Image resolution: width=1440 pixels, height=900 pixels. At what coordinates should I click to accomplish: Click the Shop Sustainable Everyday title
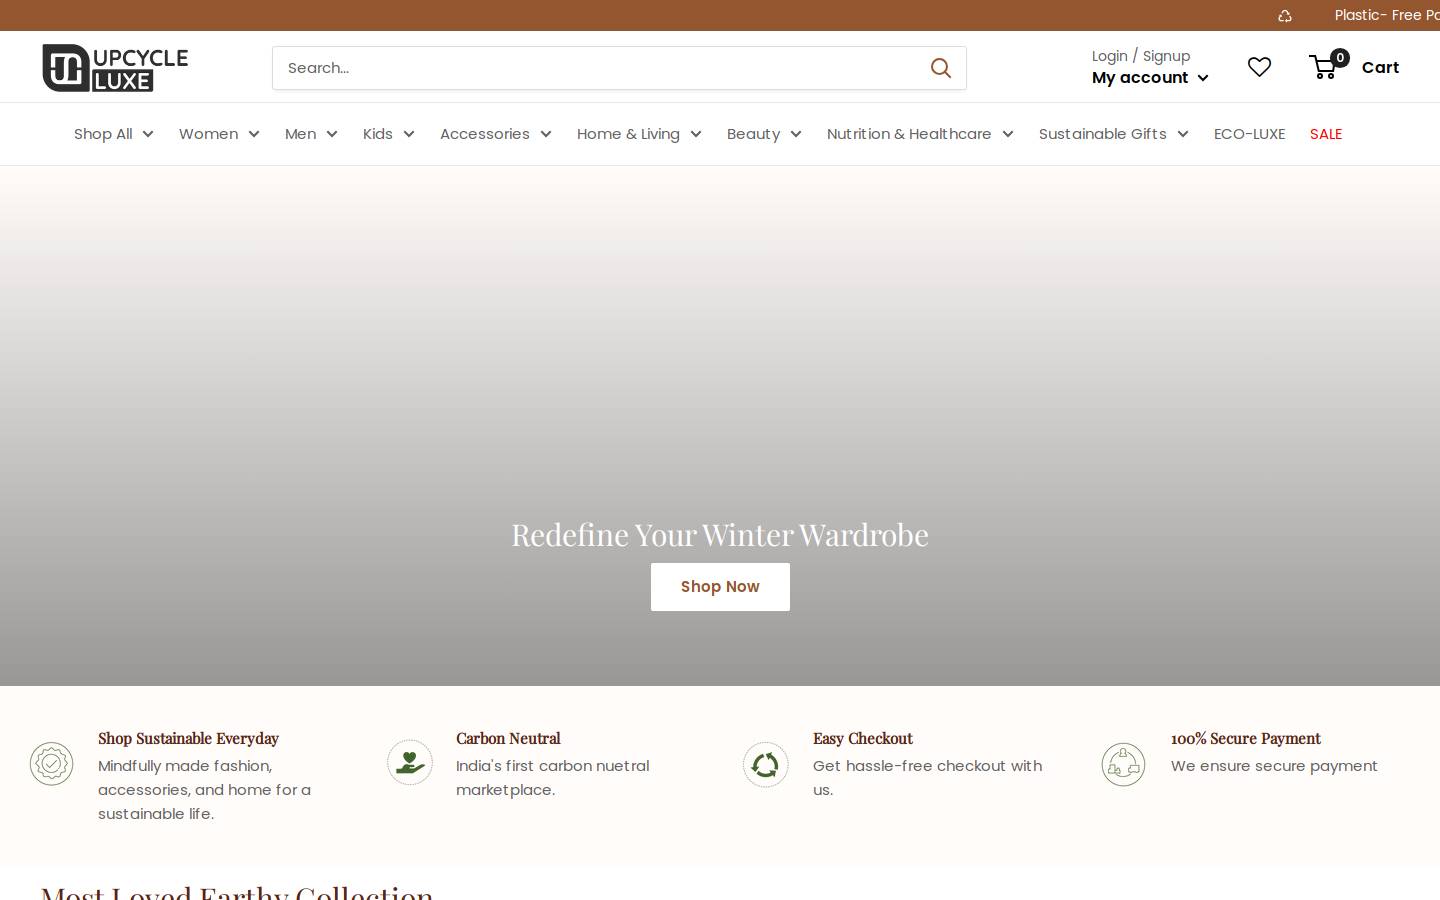[188, 738]
